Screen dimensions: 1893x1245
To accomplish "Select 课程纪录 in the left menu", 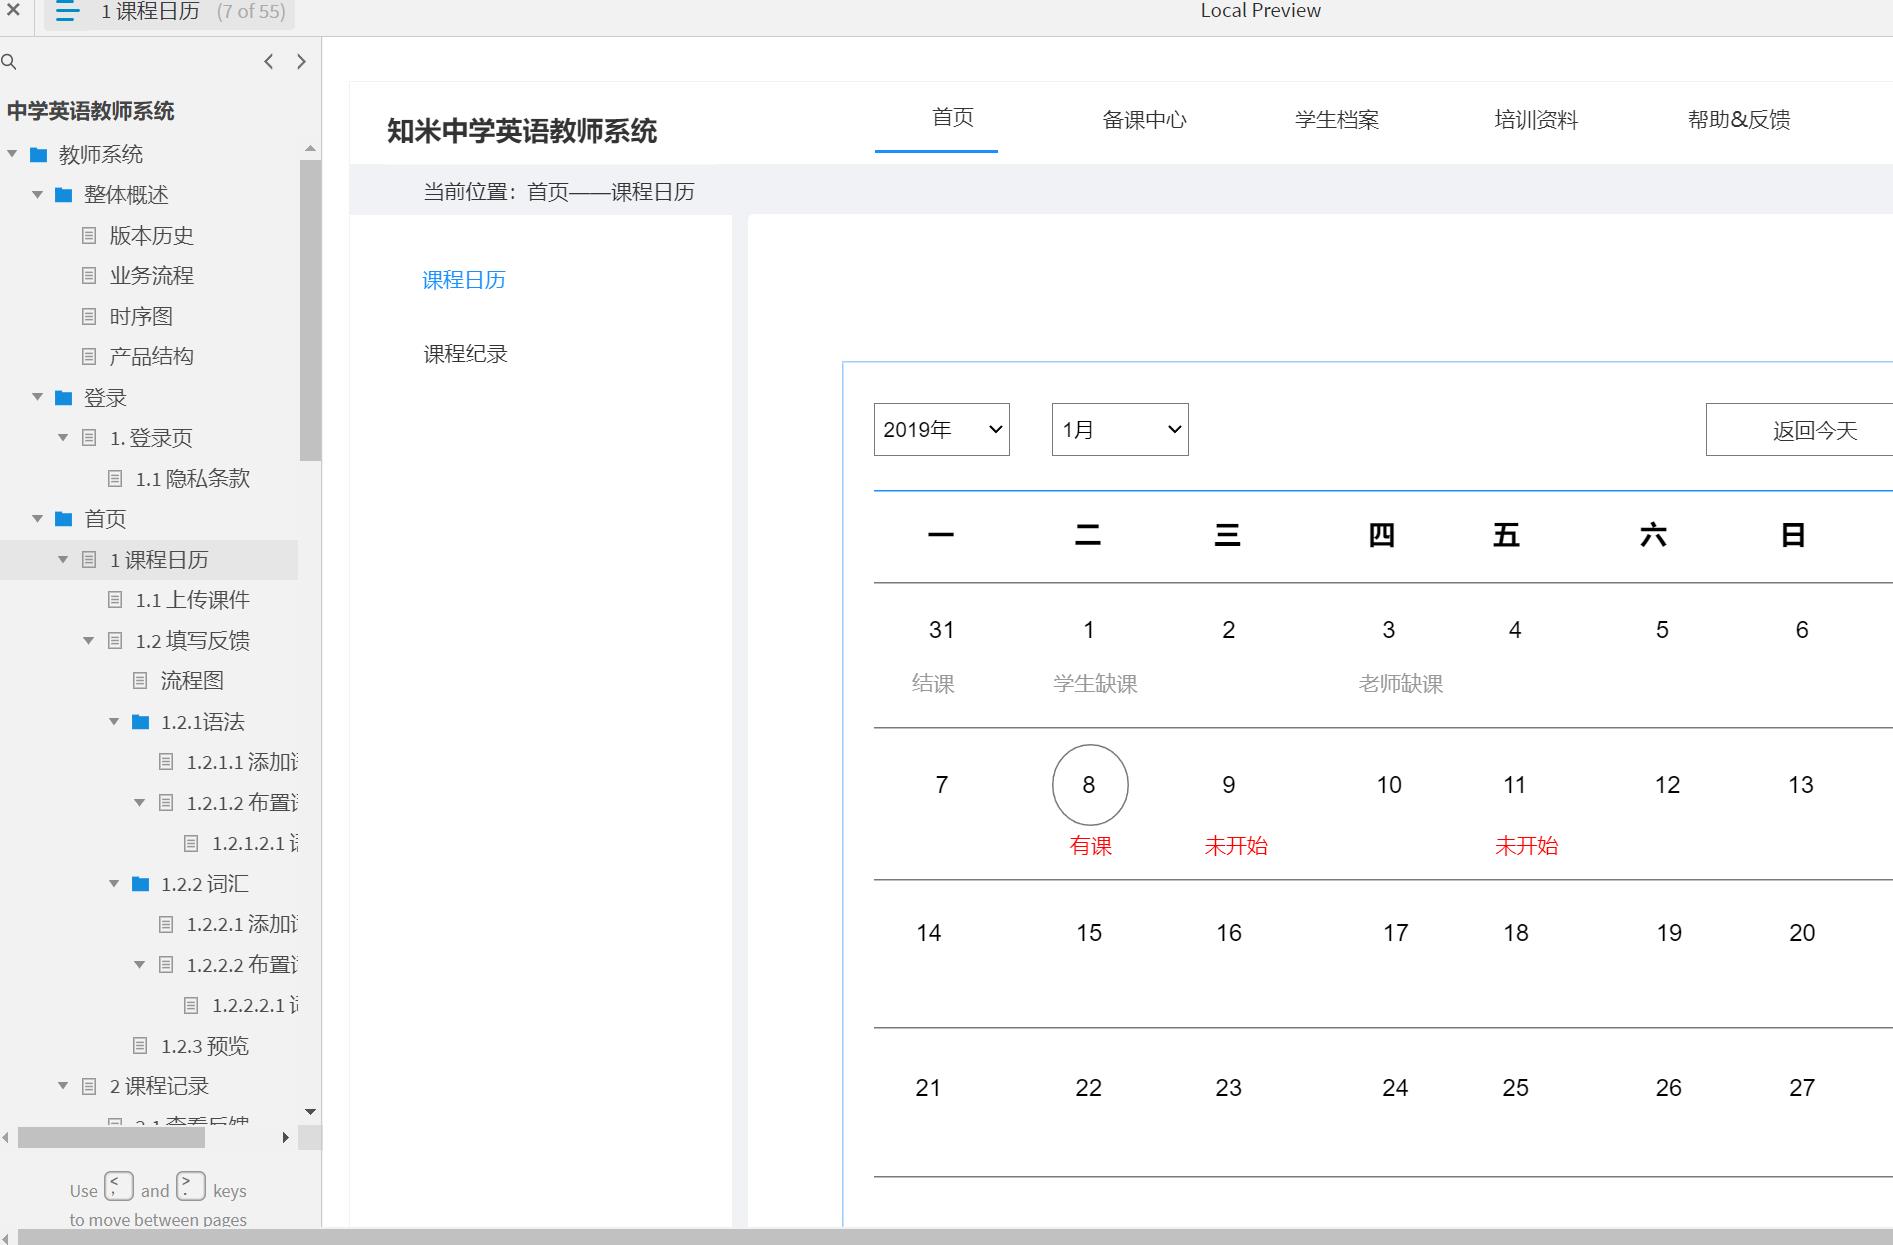I will [x=465, y=354].
